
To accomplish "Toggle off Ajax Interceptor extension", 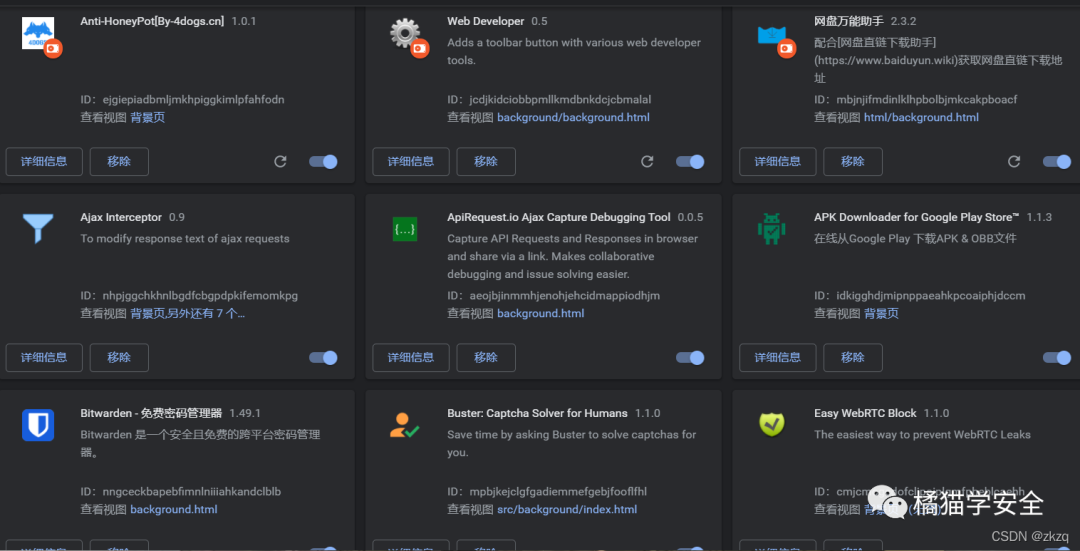I will (323, 357).
